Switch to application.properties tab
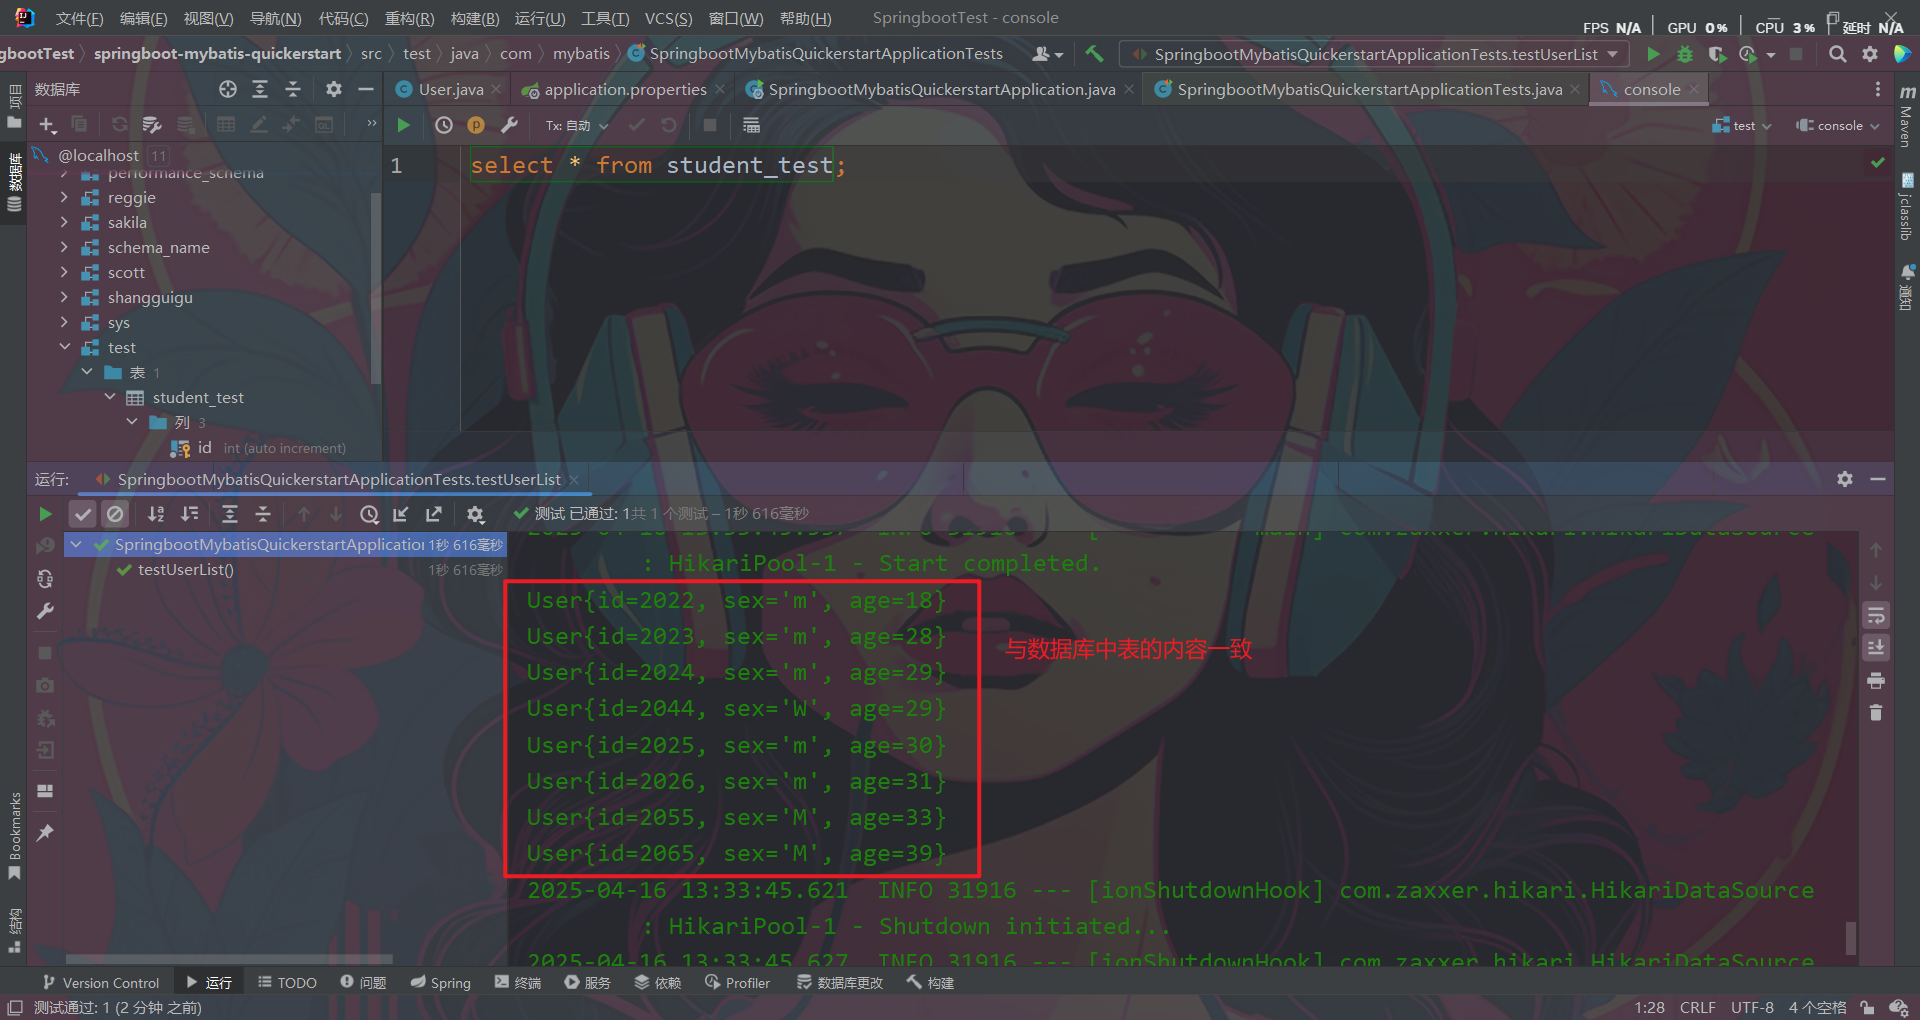Screen dimensions: 1920x1020 [x=625, y=89]
